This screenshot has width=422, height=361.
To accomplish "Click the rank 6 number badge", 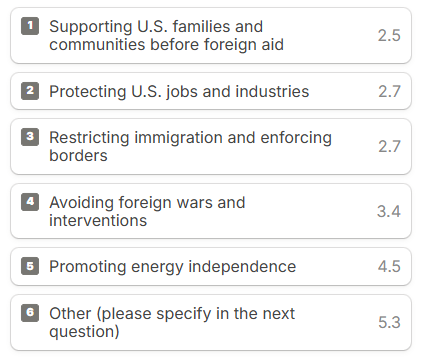I will point(30,313).
